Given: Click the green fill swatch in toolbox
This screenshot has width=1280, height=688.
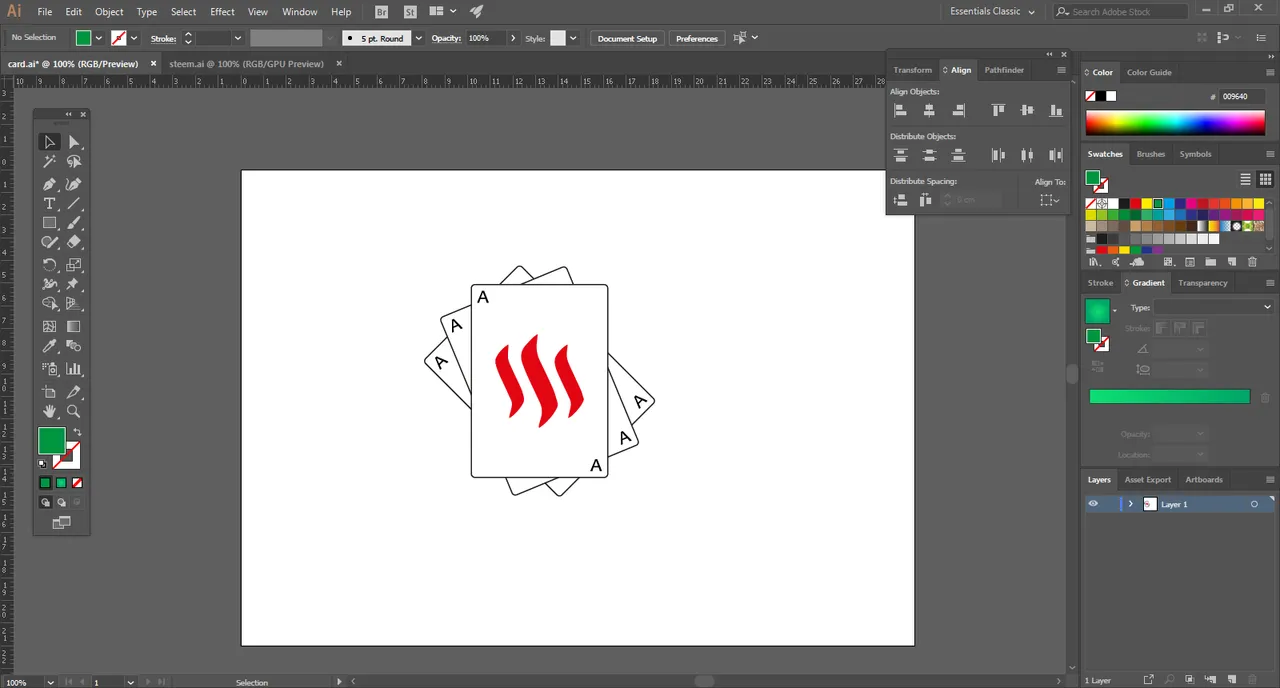Looking at the screenshot, I should (51, 440).
